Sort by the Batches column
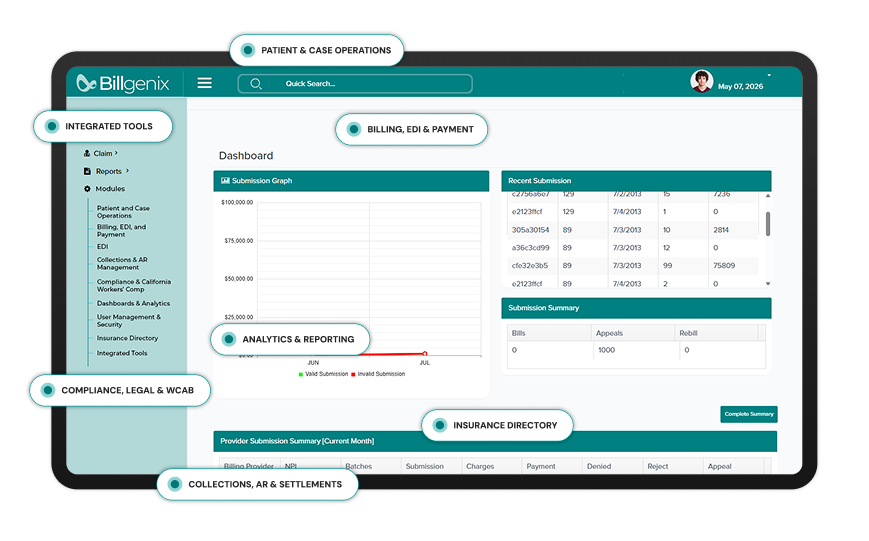 coord(359,466)
